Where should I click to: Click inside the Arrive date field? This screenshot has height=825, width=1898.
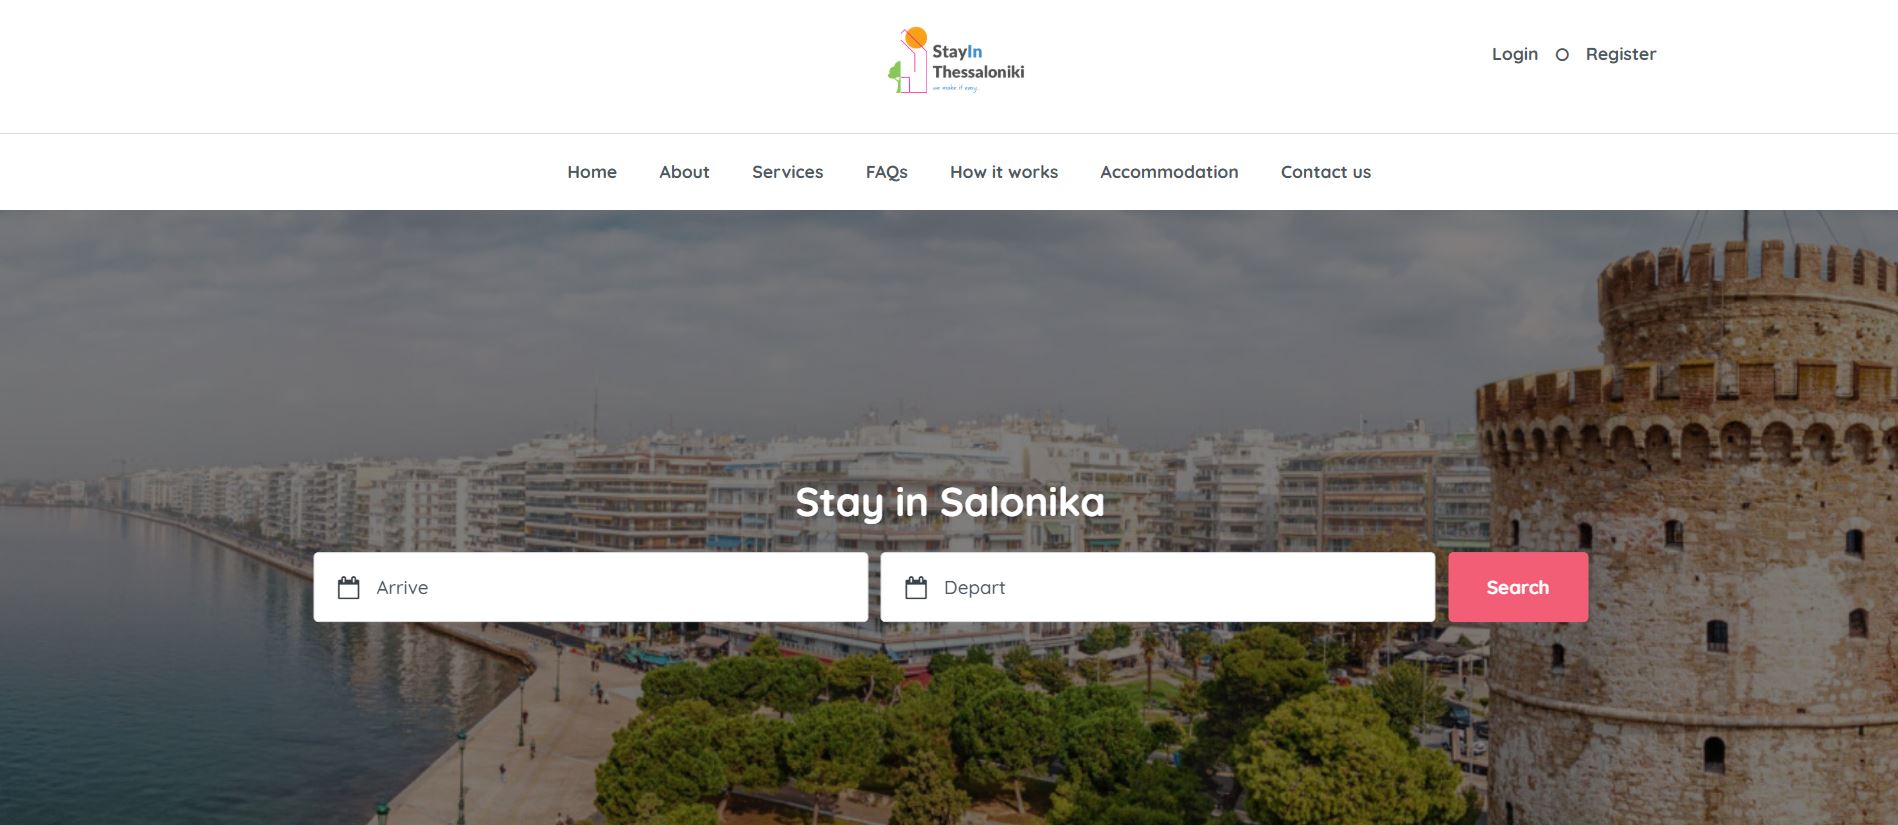[591, 587]
